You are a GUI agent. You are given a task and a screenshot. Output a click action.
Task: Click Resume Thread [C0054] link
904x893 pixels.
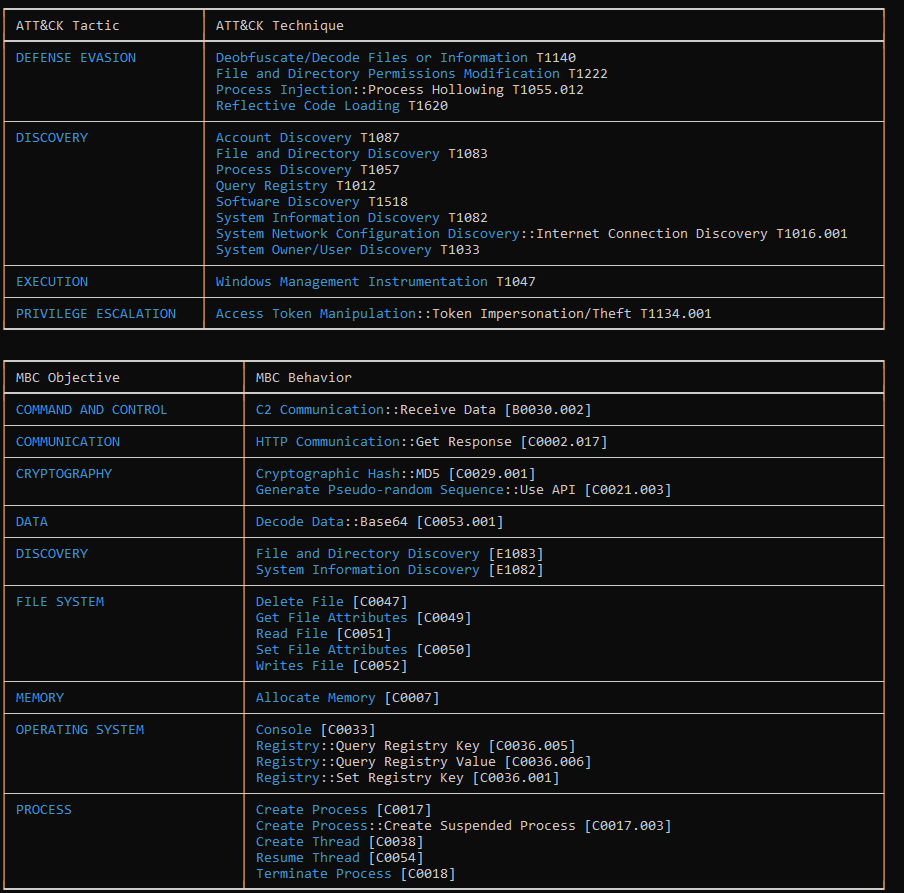coord(307,858)
